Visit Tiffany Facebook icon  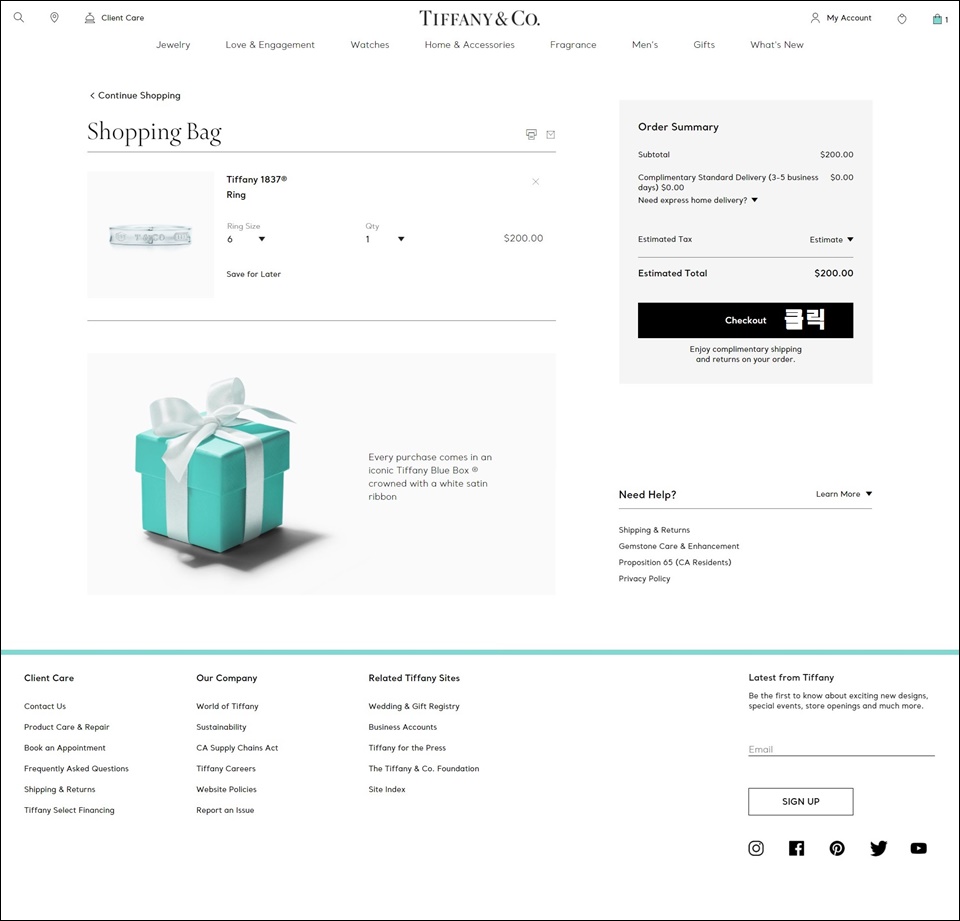(x=797, y=848)
